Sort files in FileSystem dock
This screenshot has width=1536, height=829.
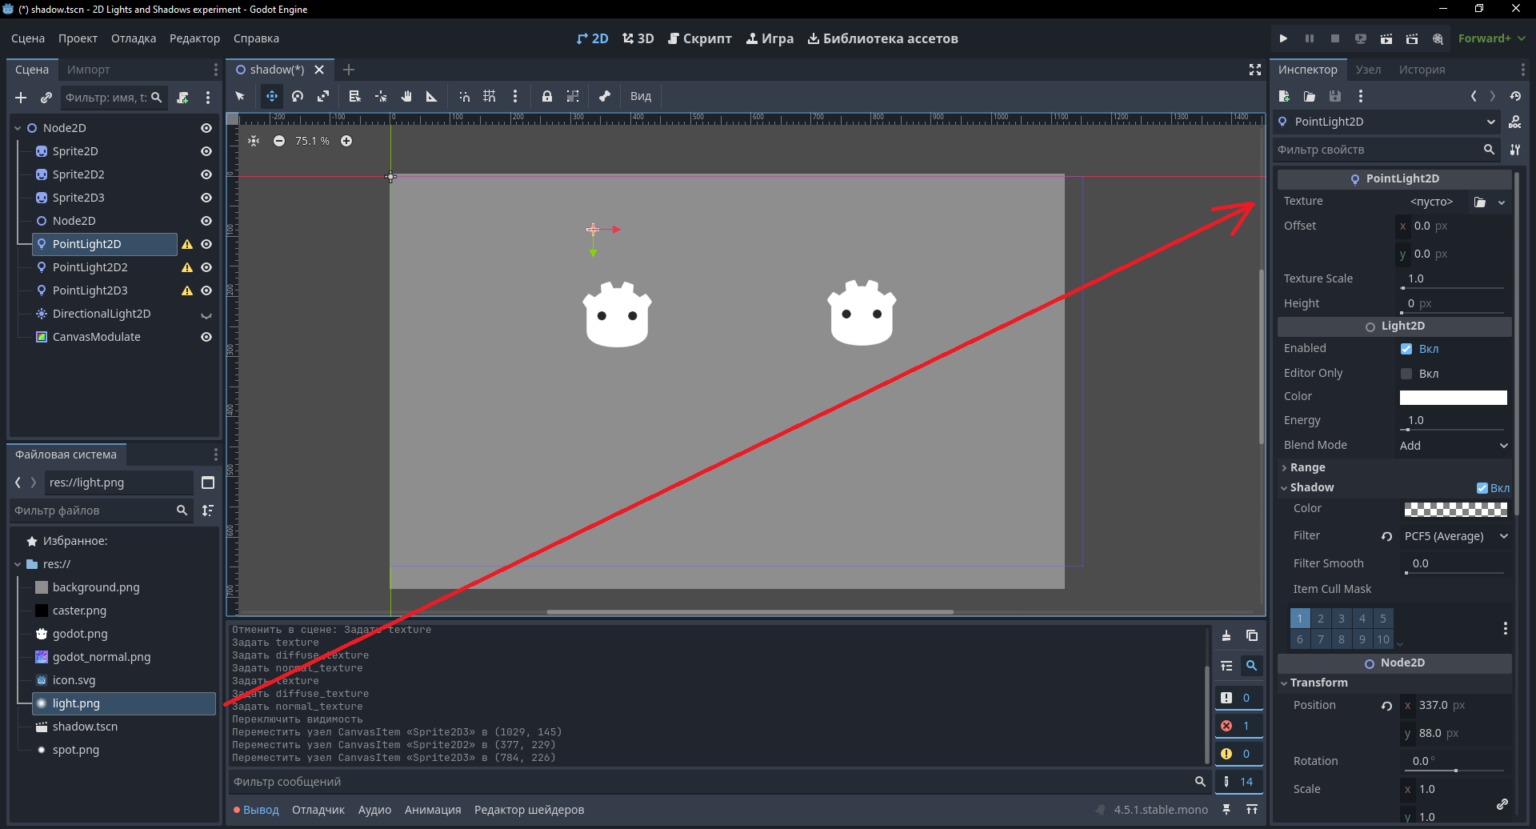point(208,510)
